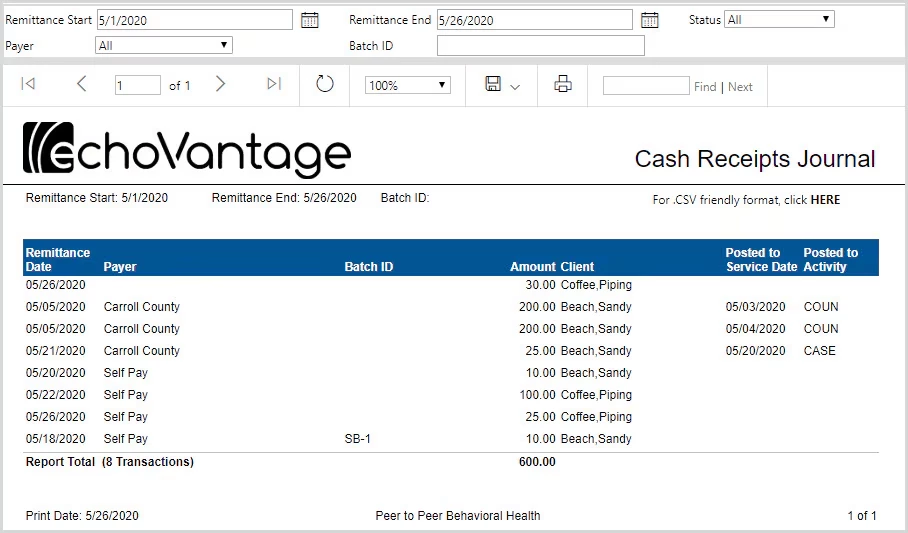The height and width of the screenshot is (533, 908).
Task: Click the 30.00 amount cell
Action: point(540,284)
